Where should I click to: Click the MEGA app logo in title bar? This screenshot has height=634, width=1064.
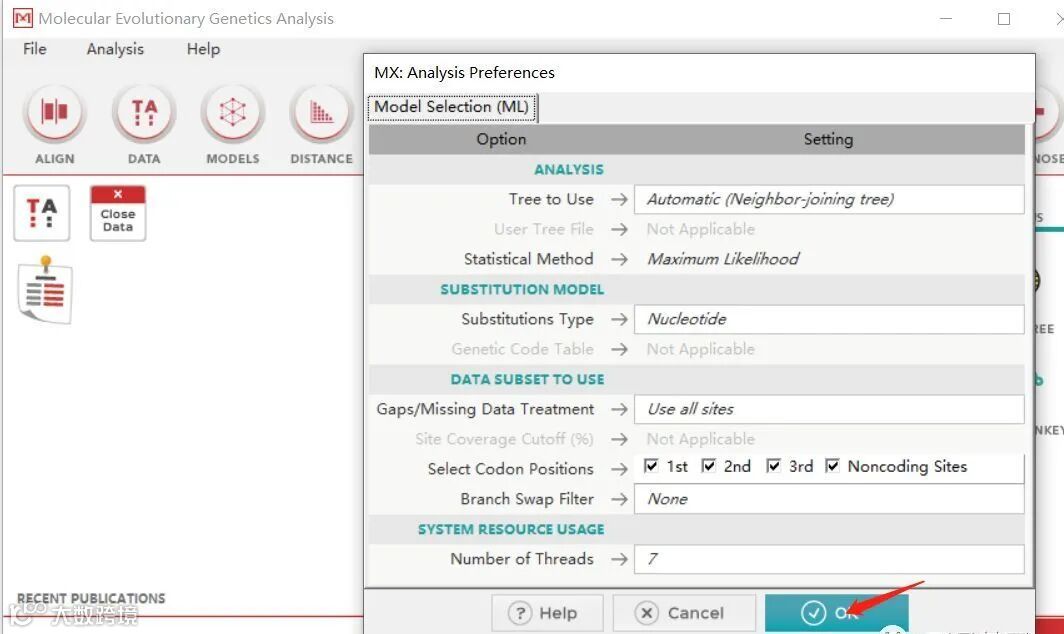[22, 18]
